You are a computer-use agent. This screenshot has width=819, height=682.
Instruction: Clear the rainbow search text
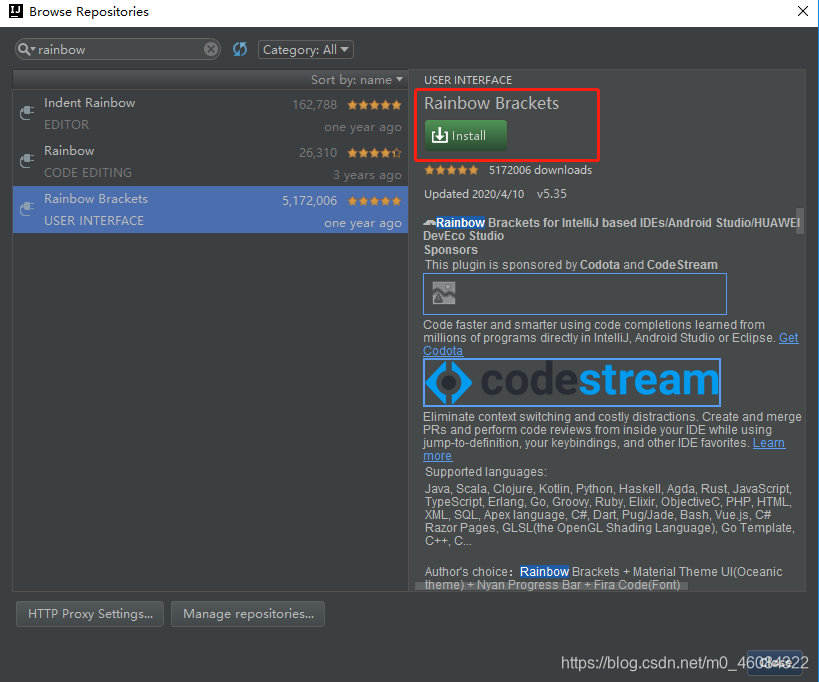210,49
